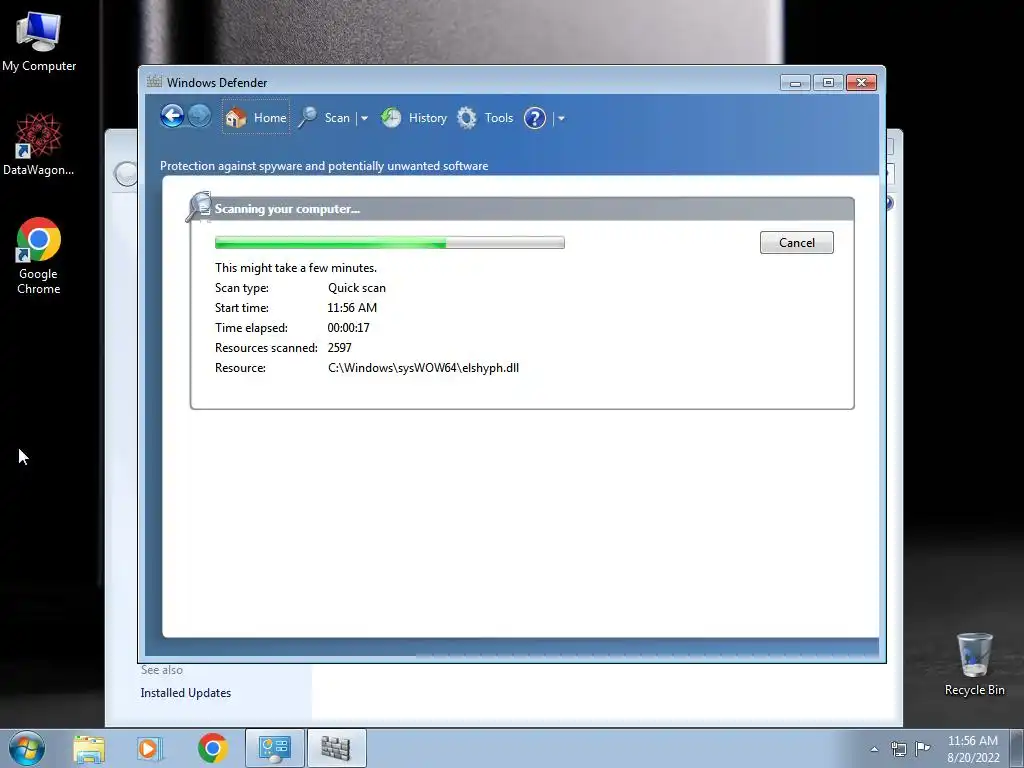Click the forward navigation arrow
1024x768 pixels.
pyautogui.click(x=200, y=117)
